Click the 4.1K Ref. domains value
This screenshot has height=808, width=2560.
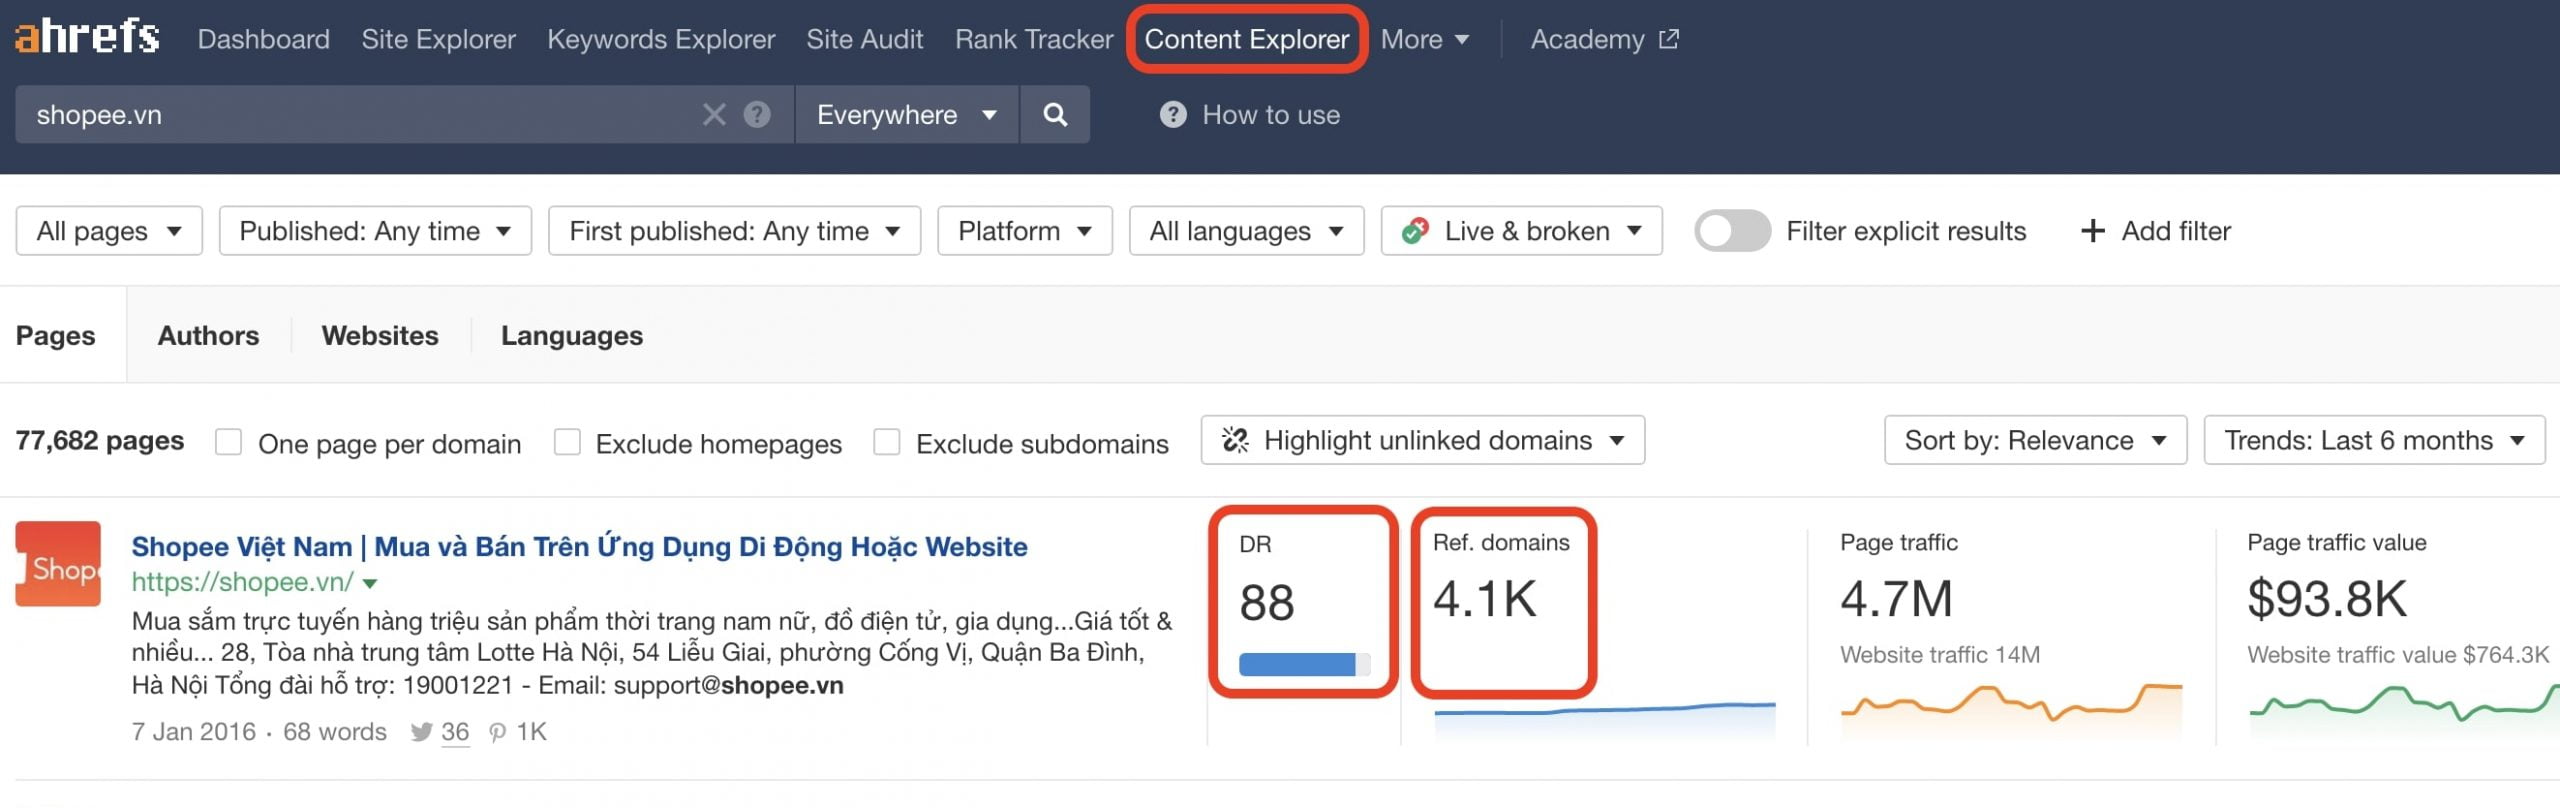(1485, 599)
